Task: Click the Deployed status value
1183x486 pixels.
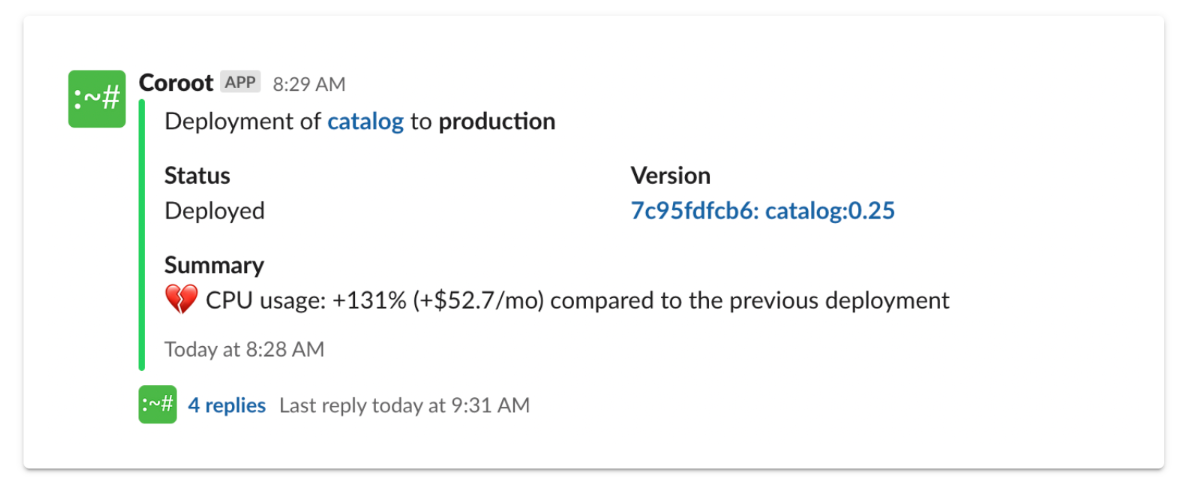Action: [x=215, y=211]
